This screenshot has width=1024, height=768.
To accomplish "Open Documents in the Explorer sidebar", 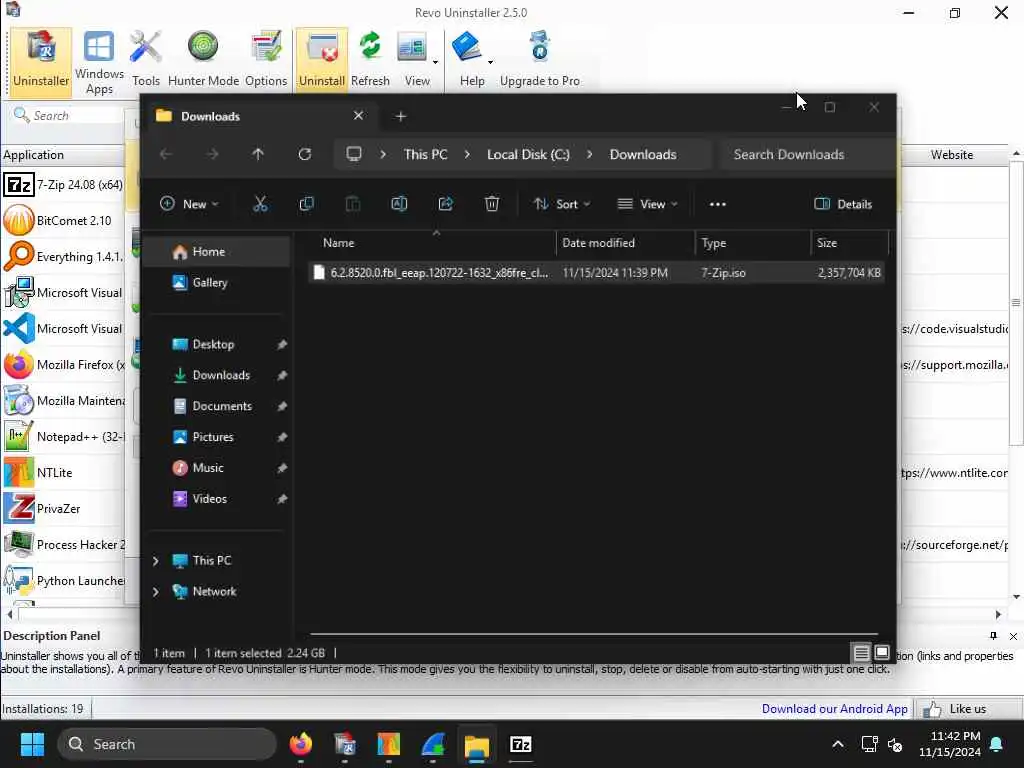I will [x=217, y=406].
